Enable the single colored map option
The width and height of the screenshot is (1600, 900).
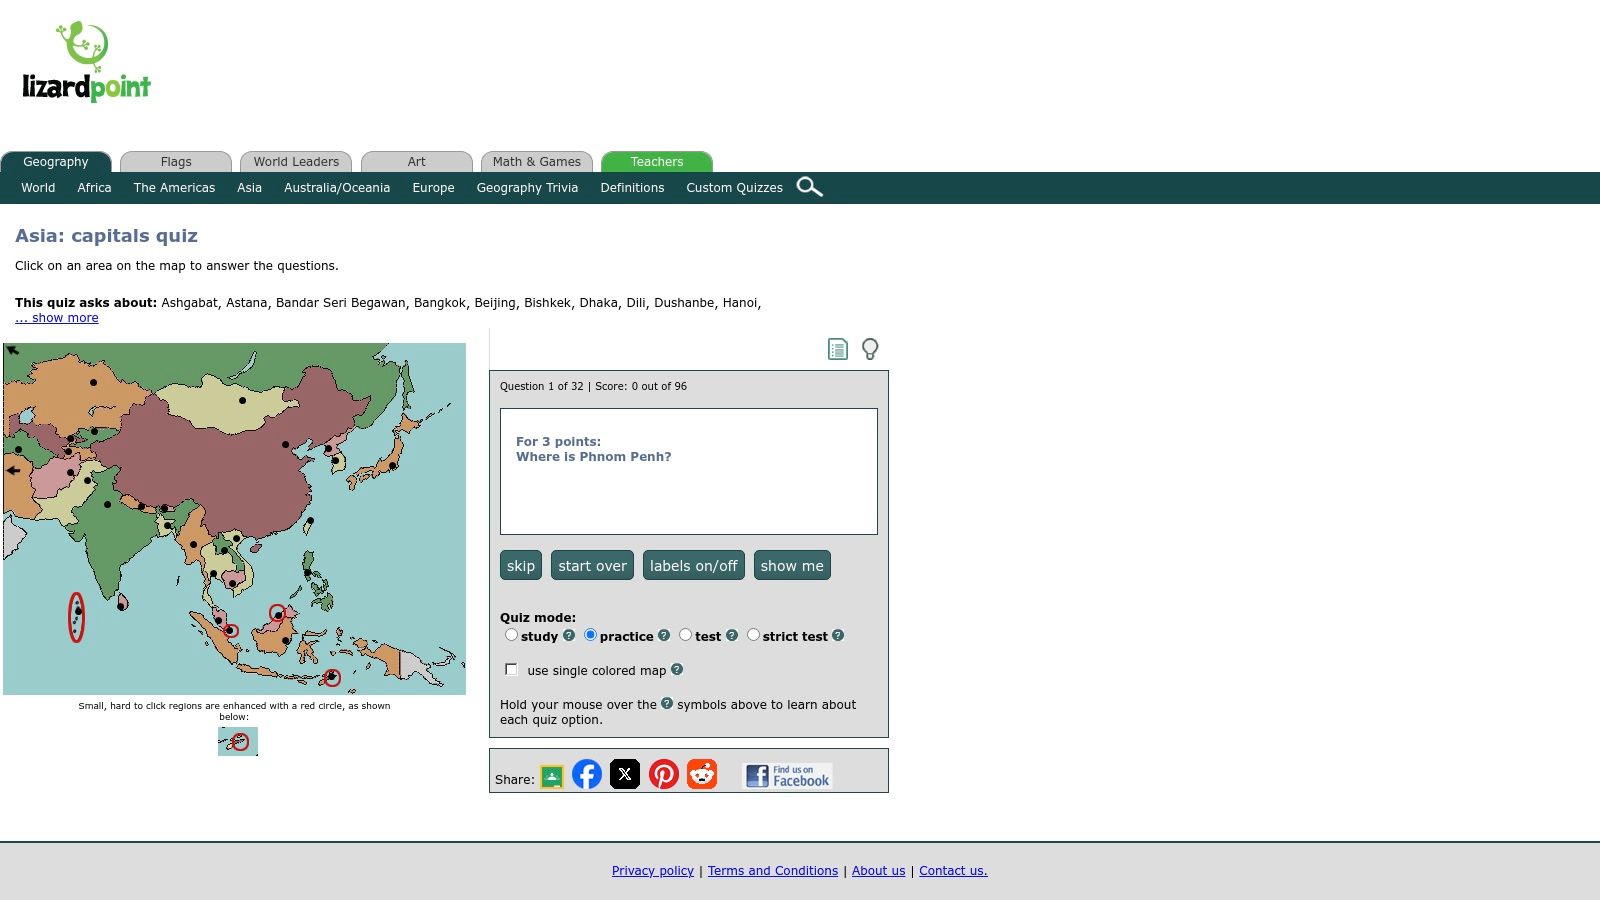(x=511, y=669)
